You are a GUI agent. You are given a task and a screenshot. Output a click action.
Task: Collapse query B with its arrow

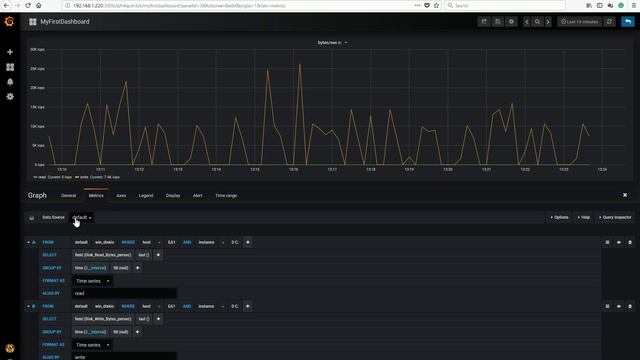point(29,306)
